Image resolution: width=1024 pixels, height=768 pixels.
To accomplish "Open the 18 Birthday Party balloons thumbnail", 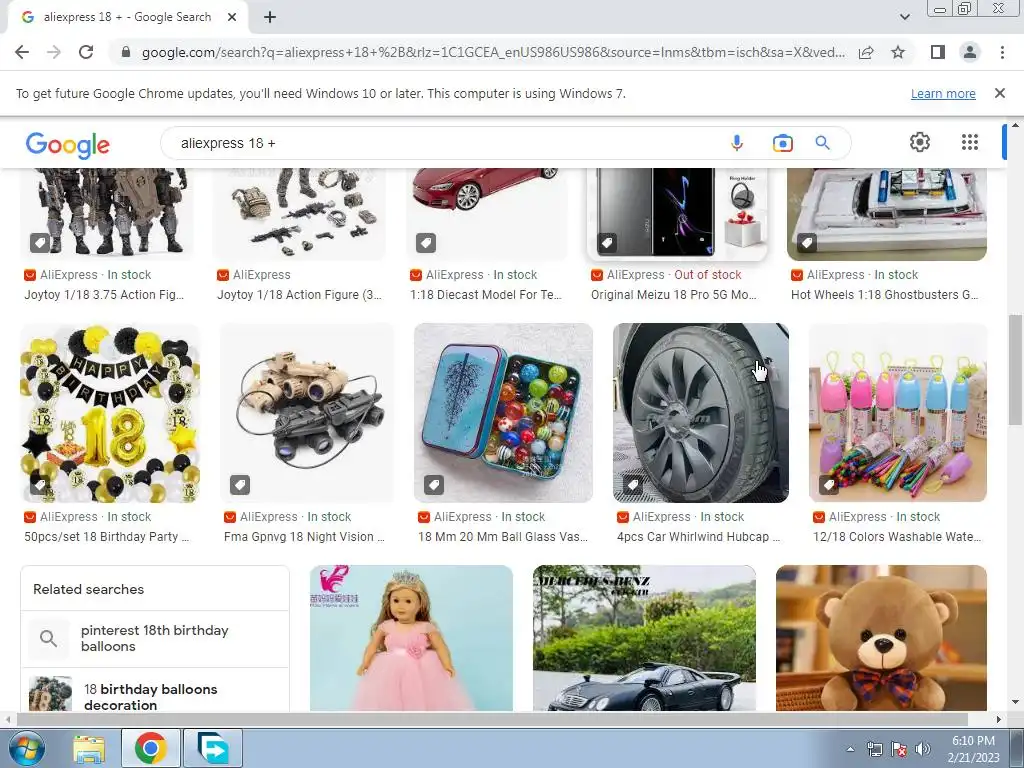I will click(x=110, y=413).
